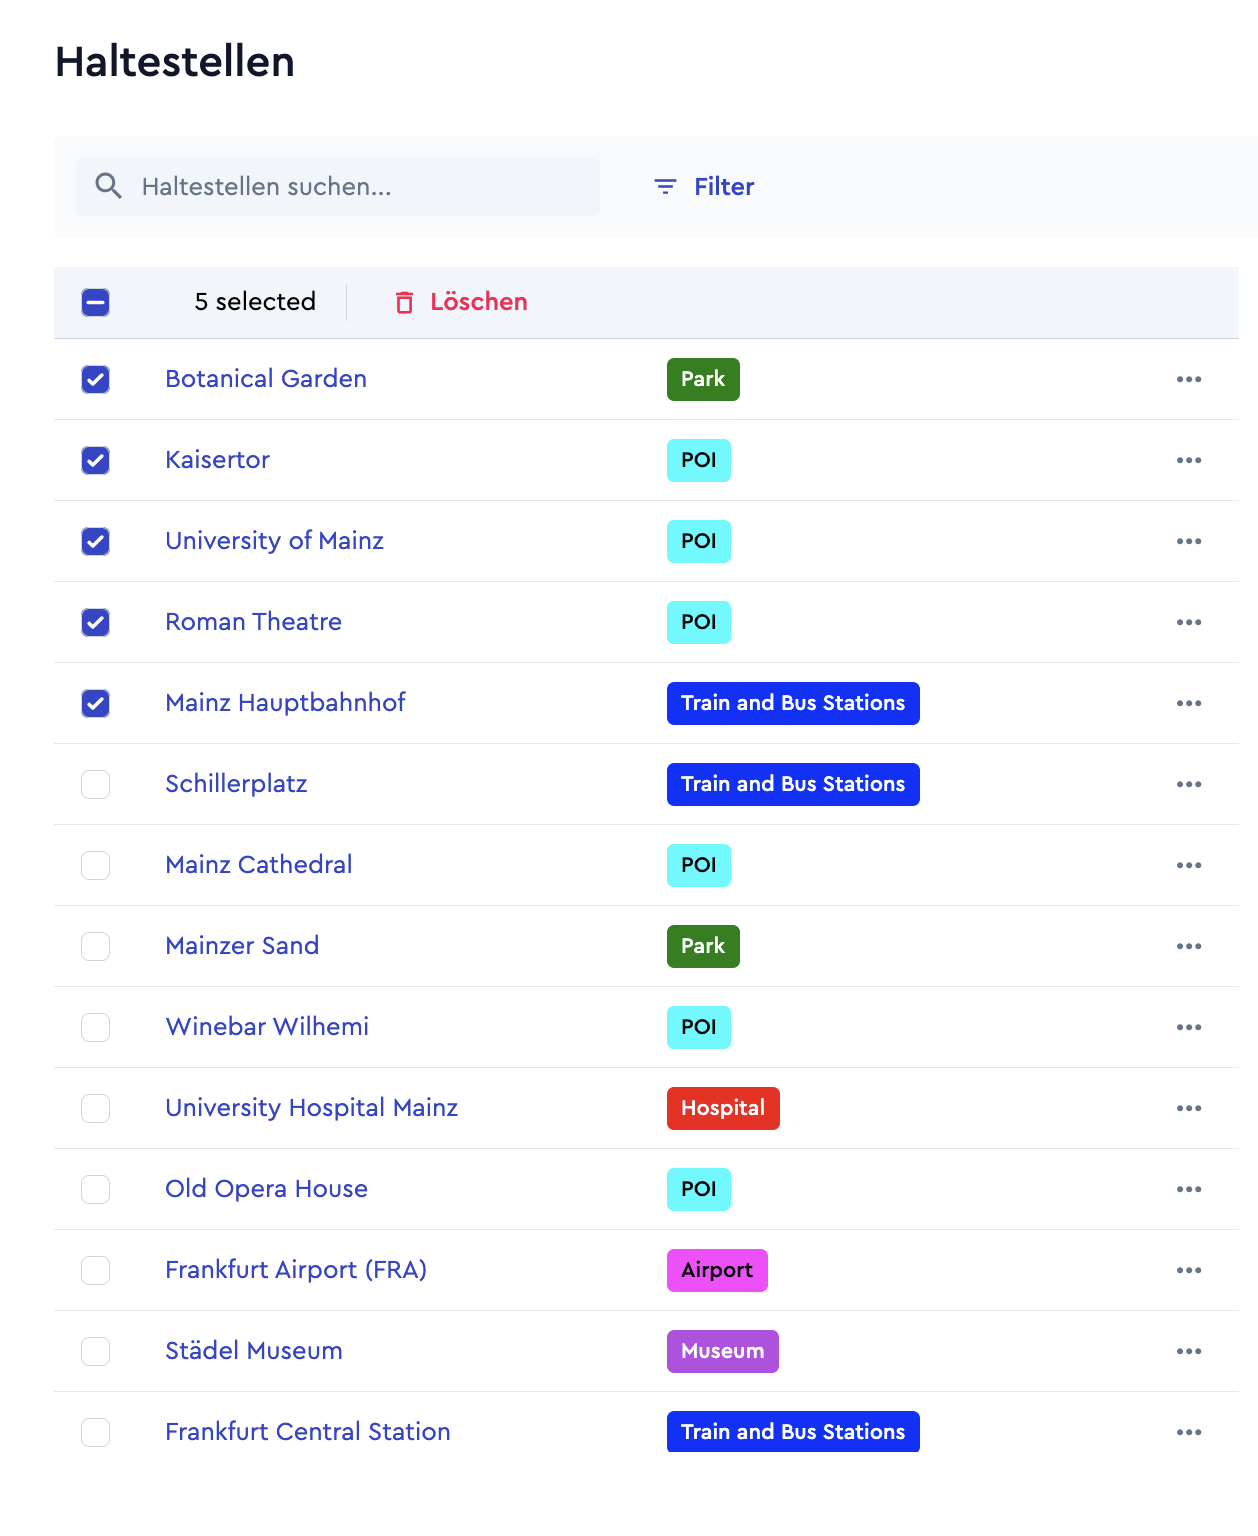This screenshot has height=1536, width=1258.
Task: Open more options for Old Opera House
Action: coord(1189,1189)
